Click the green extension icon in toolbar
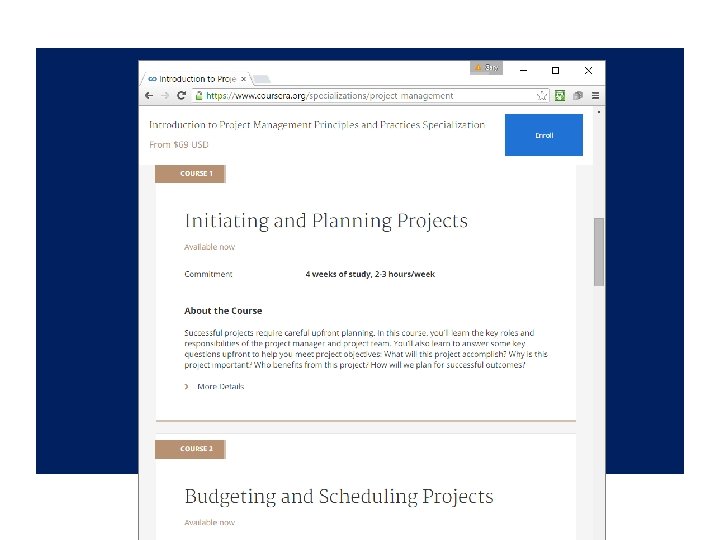 coord(560,96)
